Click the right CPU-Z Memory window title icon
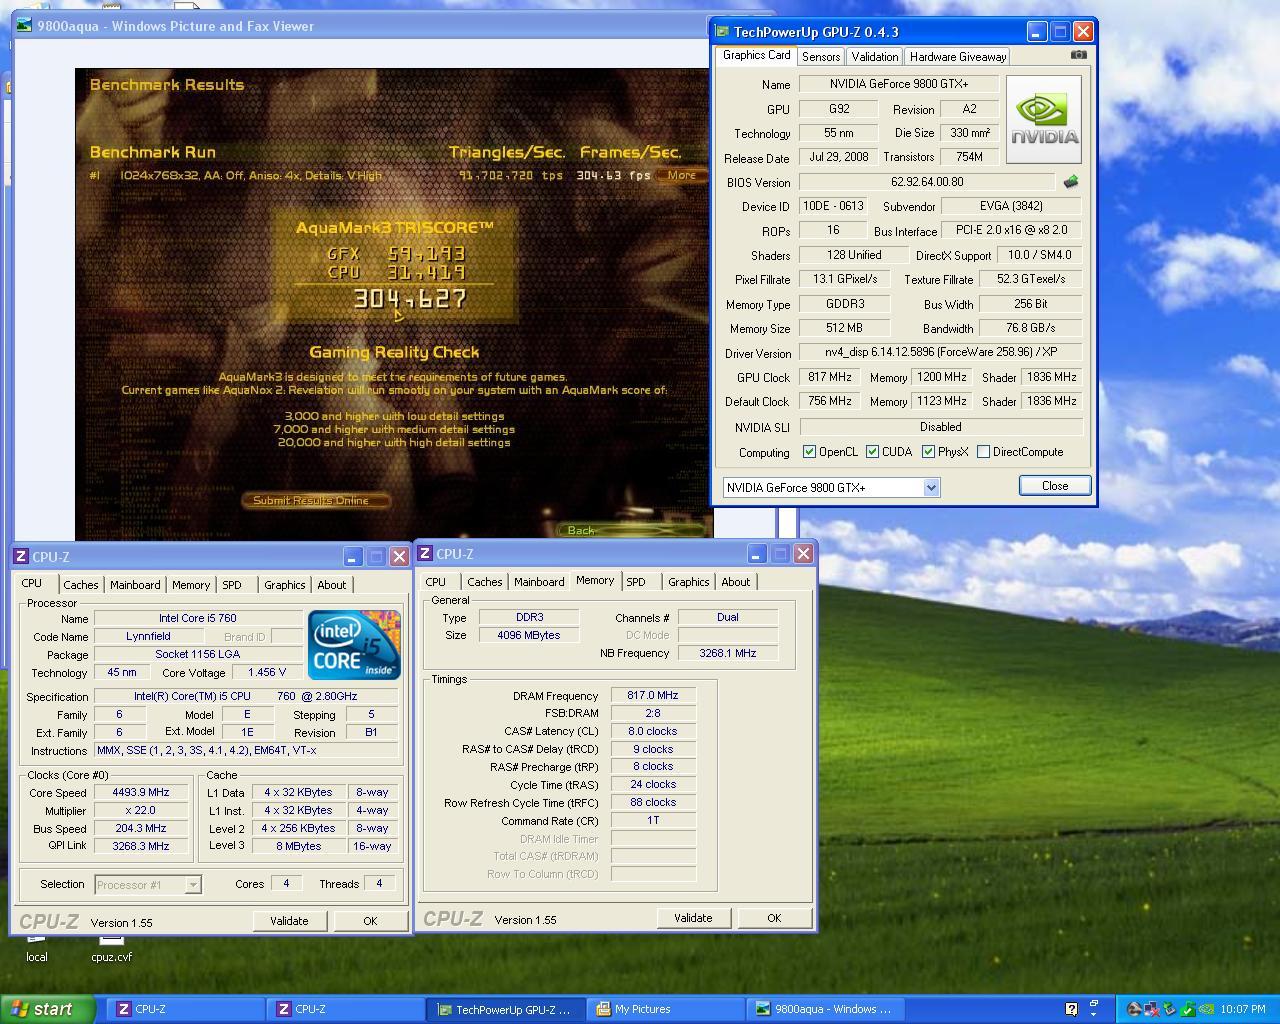The image size is (1280, 1024). [x=426, y=554]
